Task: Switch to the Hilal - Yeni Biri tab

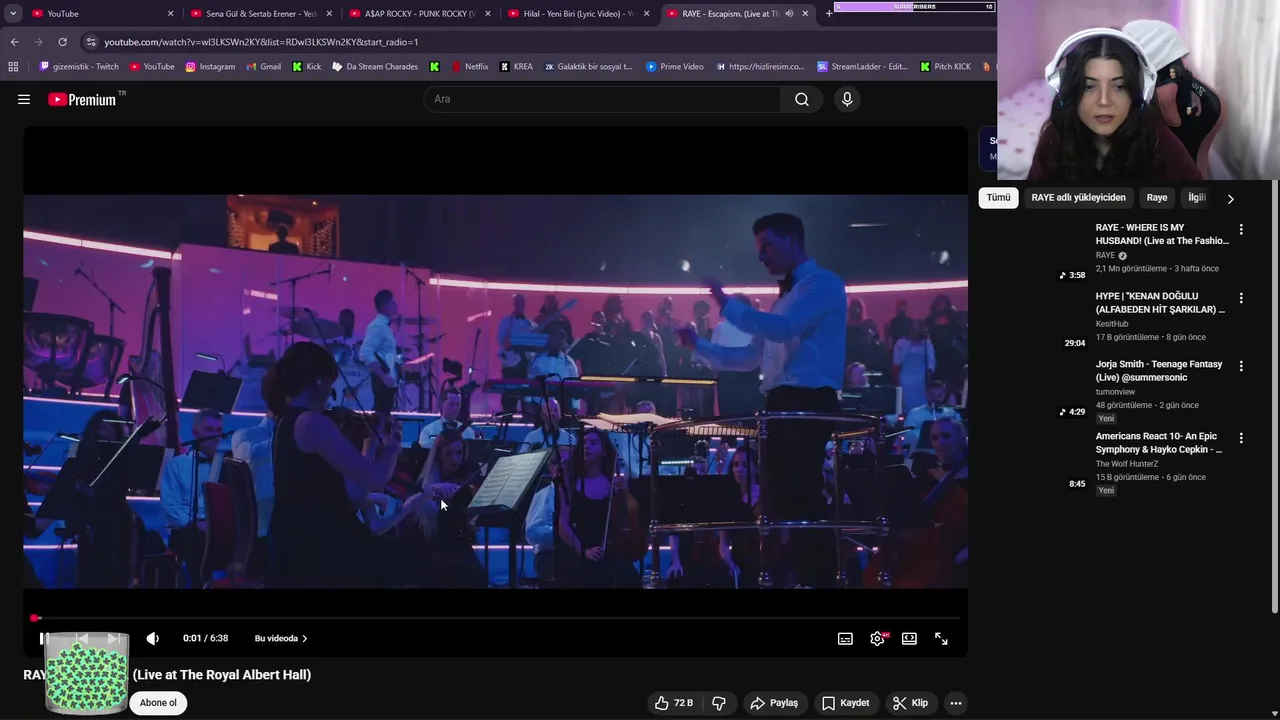Action: click(x=578, y=13)
